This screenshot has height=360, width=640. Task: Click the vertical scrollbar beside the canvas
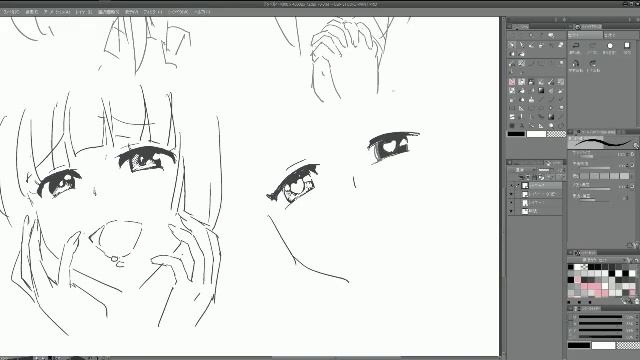(x=503, y=186)
